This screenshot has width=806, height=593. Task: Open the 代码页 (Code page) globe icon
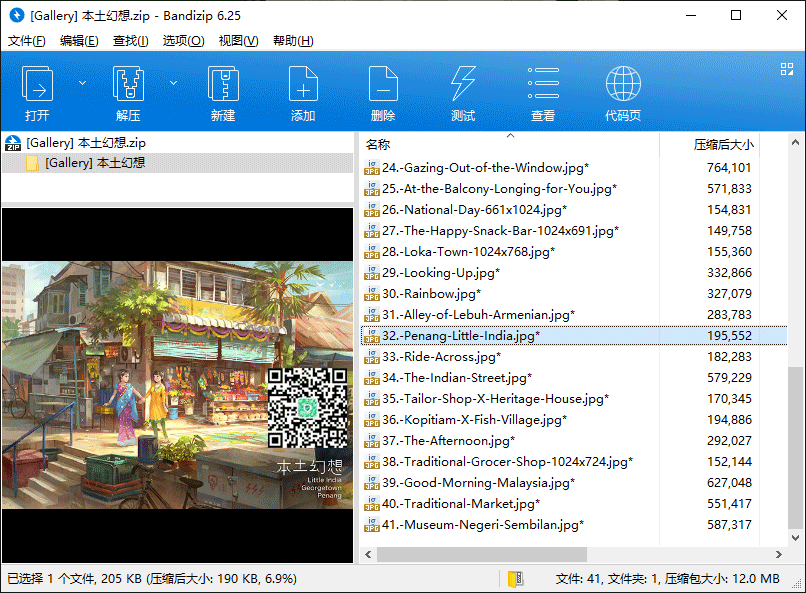623,93
